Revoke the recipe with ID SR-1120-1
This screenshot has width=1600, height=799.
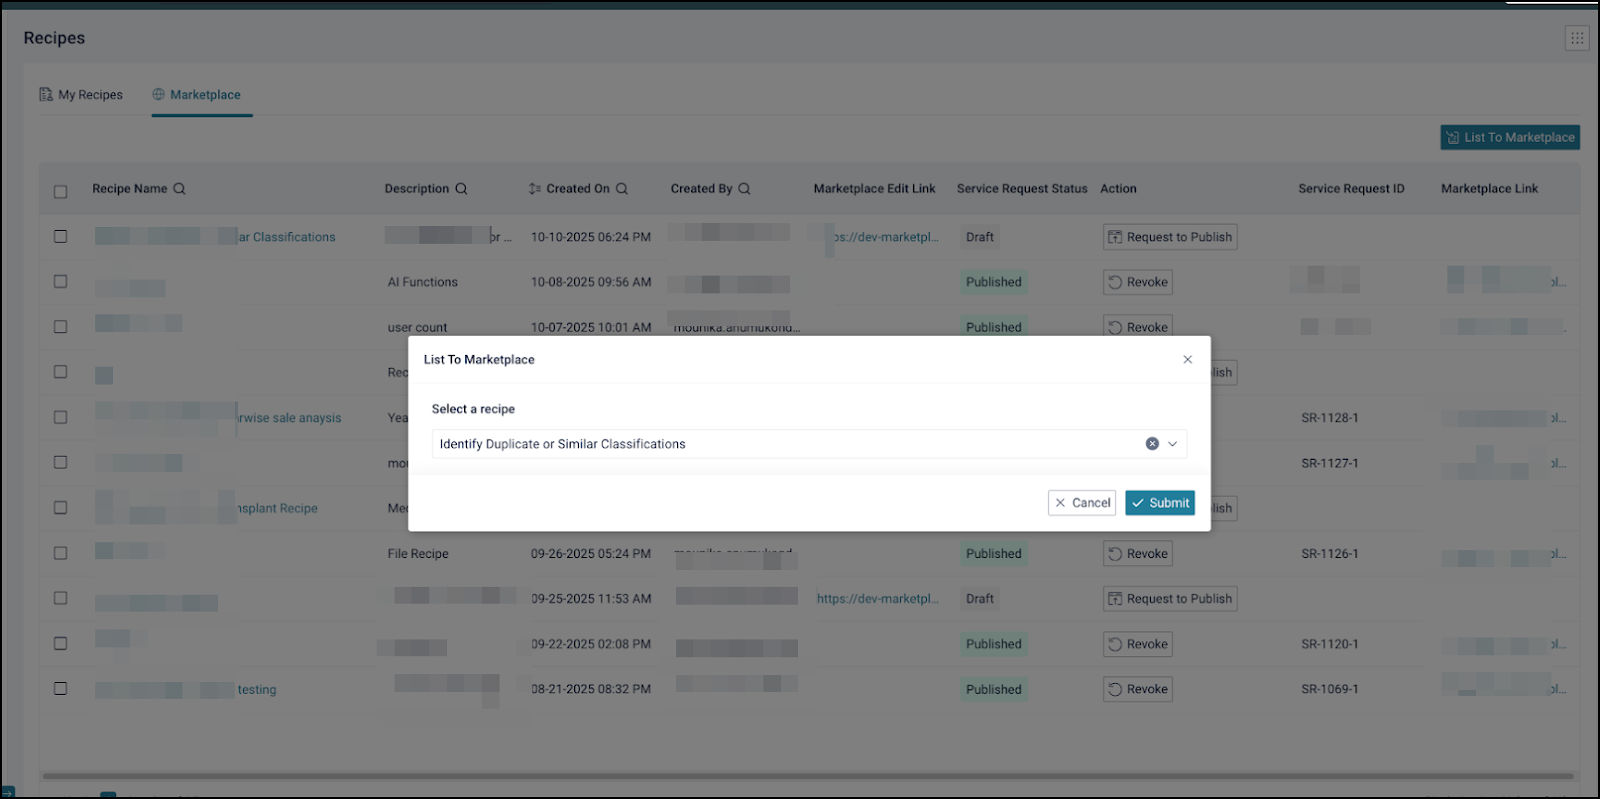tap(1138, 644)
